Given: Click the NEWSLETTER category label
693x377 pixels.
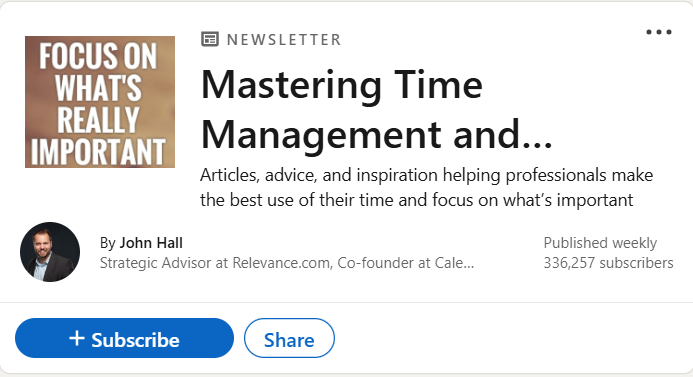Looking at the screenshot, I should coord(284,40).
